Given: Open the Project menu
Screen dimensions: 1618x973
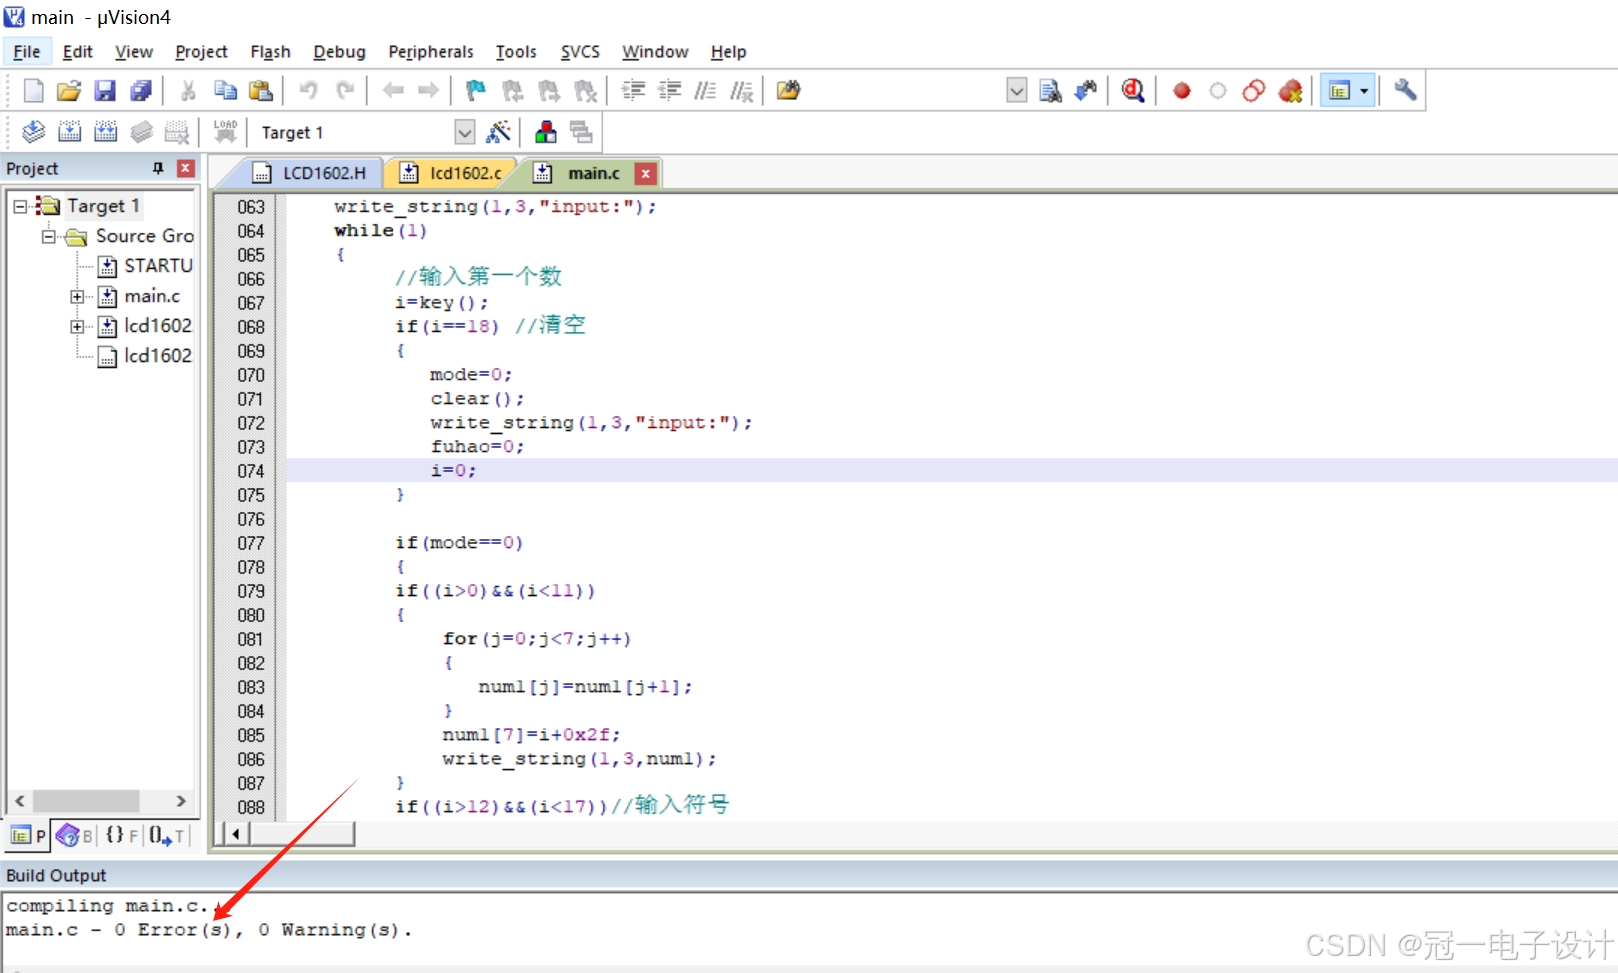Looking at the screenshot, I should [201, 52].
